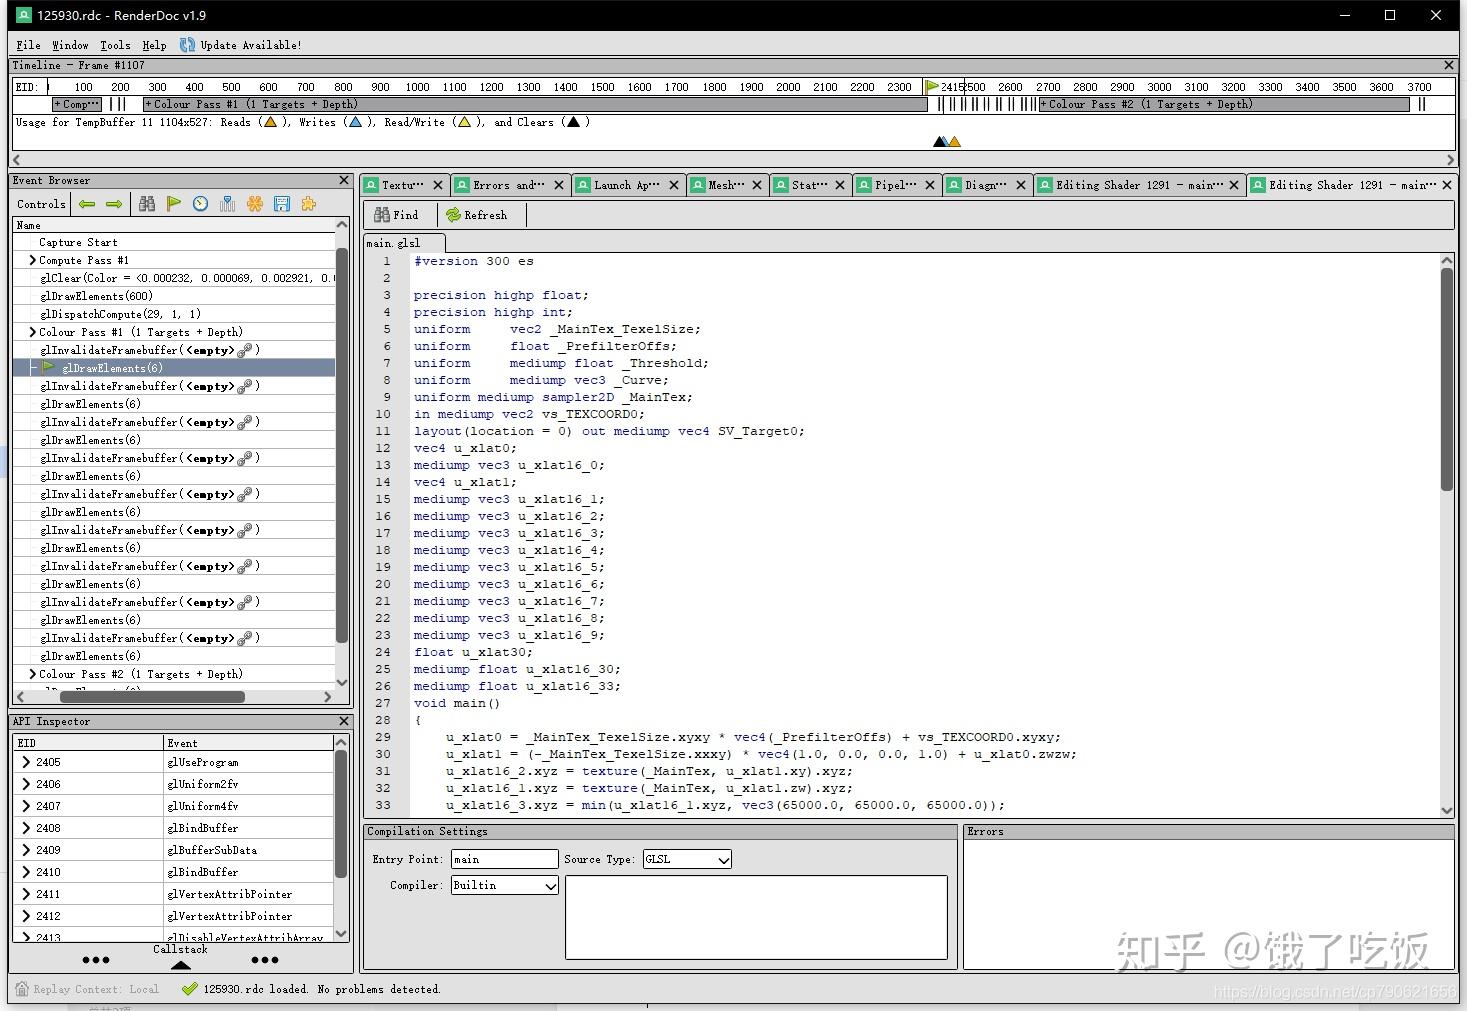Click the chain link icon on first glInvalidateFramebuffer row
This screenshot has height=1011, width=1467.
tap(244, 350)
